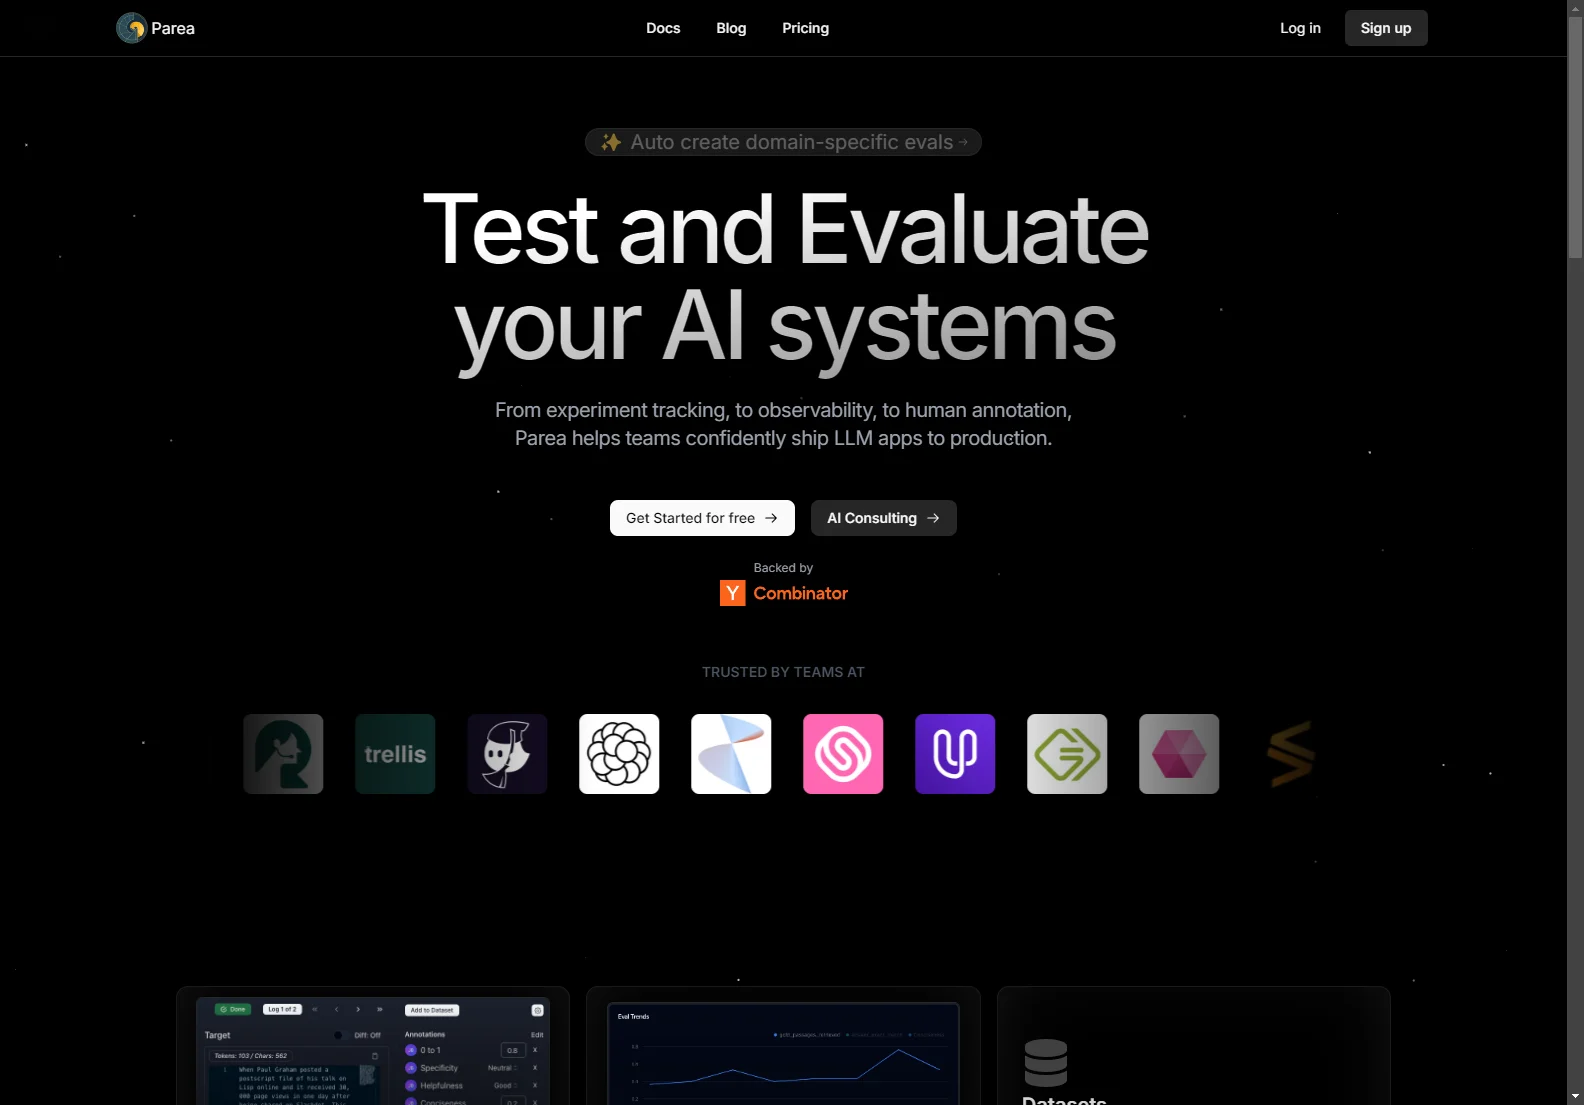The image size is (1584, 1105).
Task: Select the green diamond arrow logo
Action: pos(1067,754)
